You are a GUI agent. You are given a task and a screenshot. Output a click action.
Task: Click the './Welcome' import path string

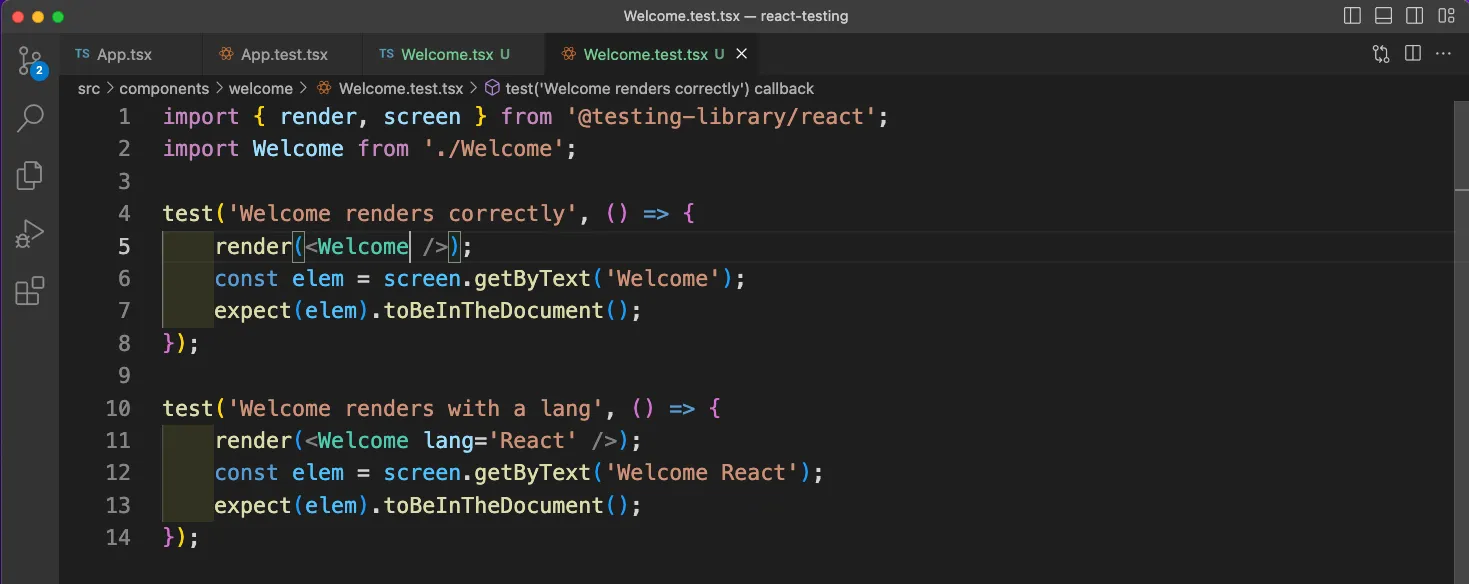click(x=494, y=149)
